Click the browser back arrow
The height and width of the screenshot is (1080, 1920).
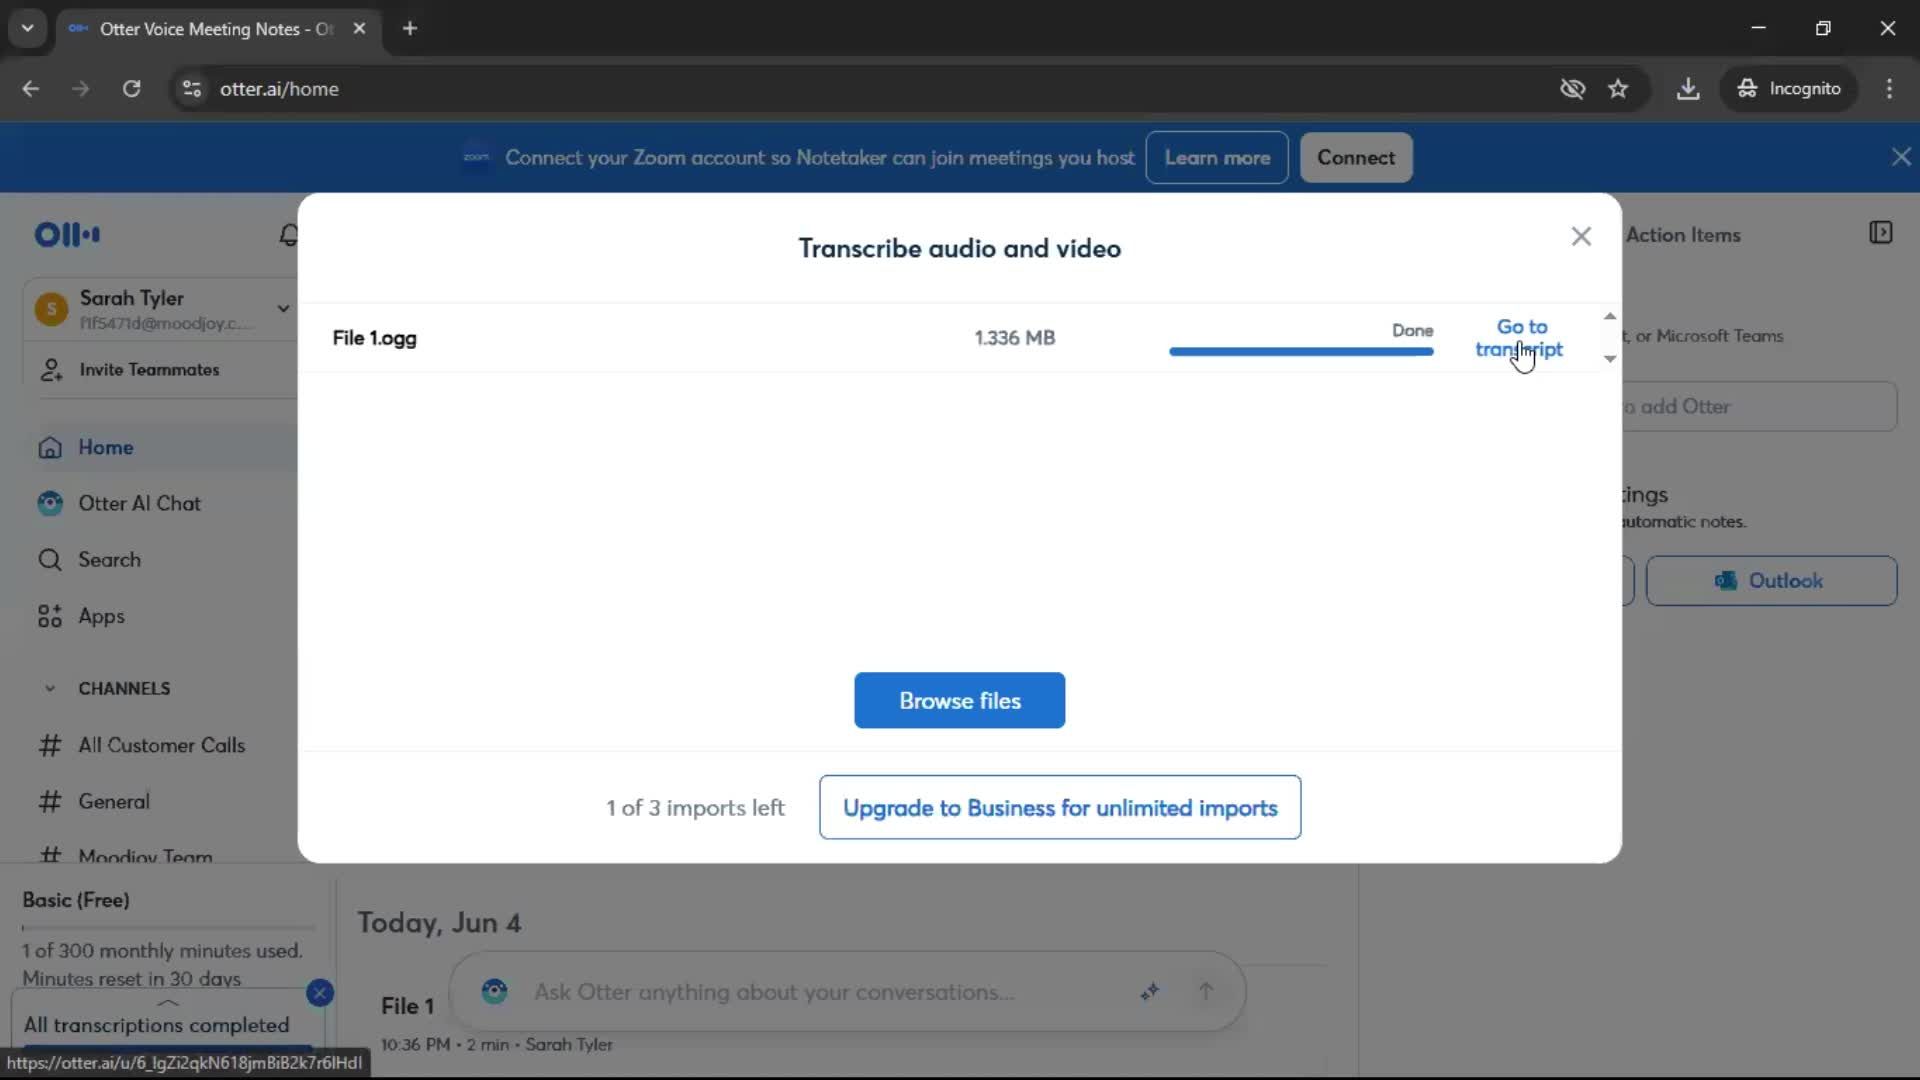[x=31, y=89]
